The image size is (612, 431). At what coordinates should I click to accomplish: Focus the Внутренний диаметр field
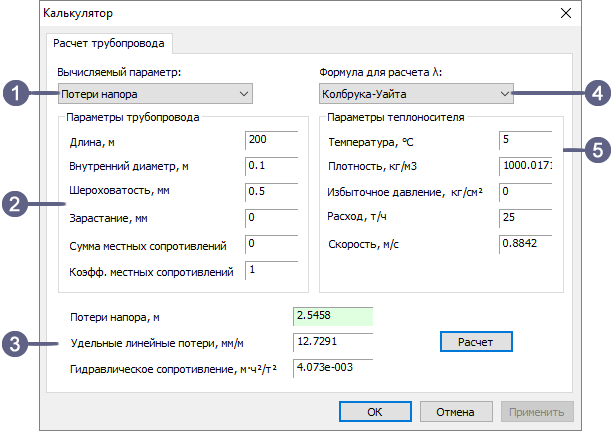[270, 165]
